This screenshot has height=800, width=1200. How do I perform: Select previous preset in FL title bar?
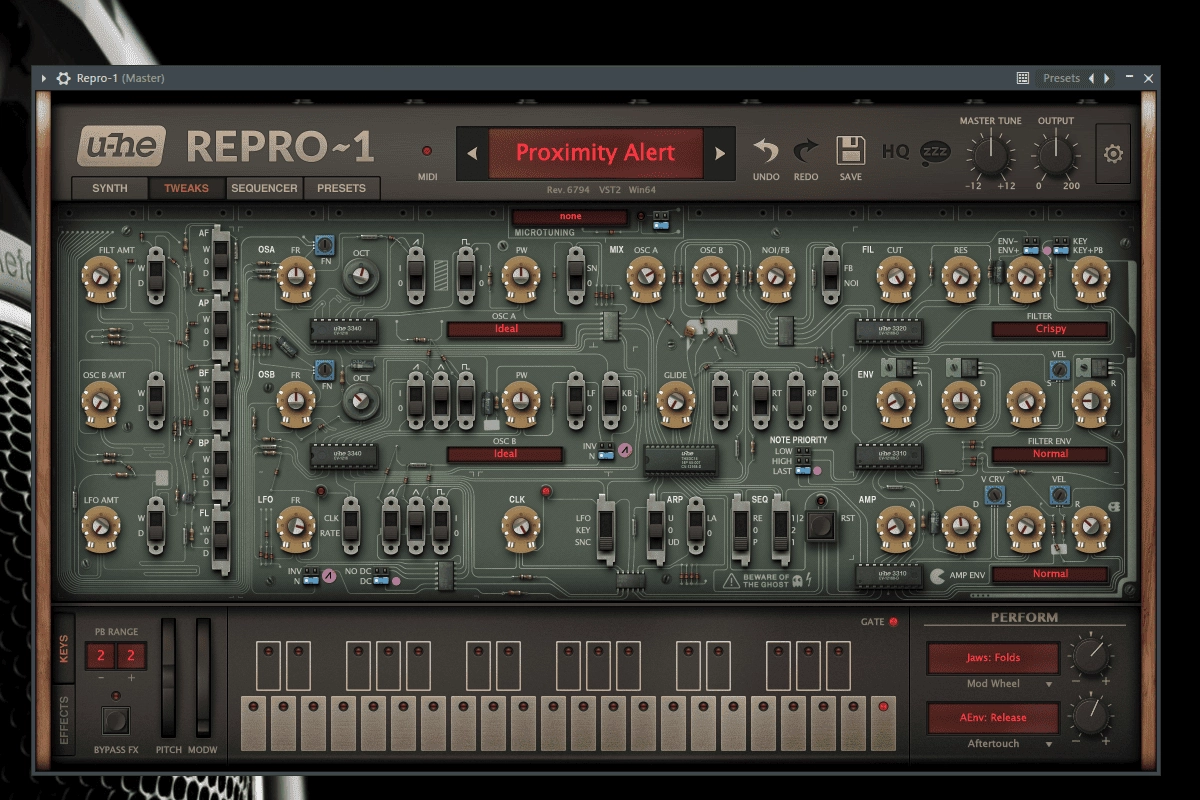1092,78
